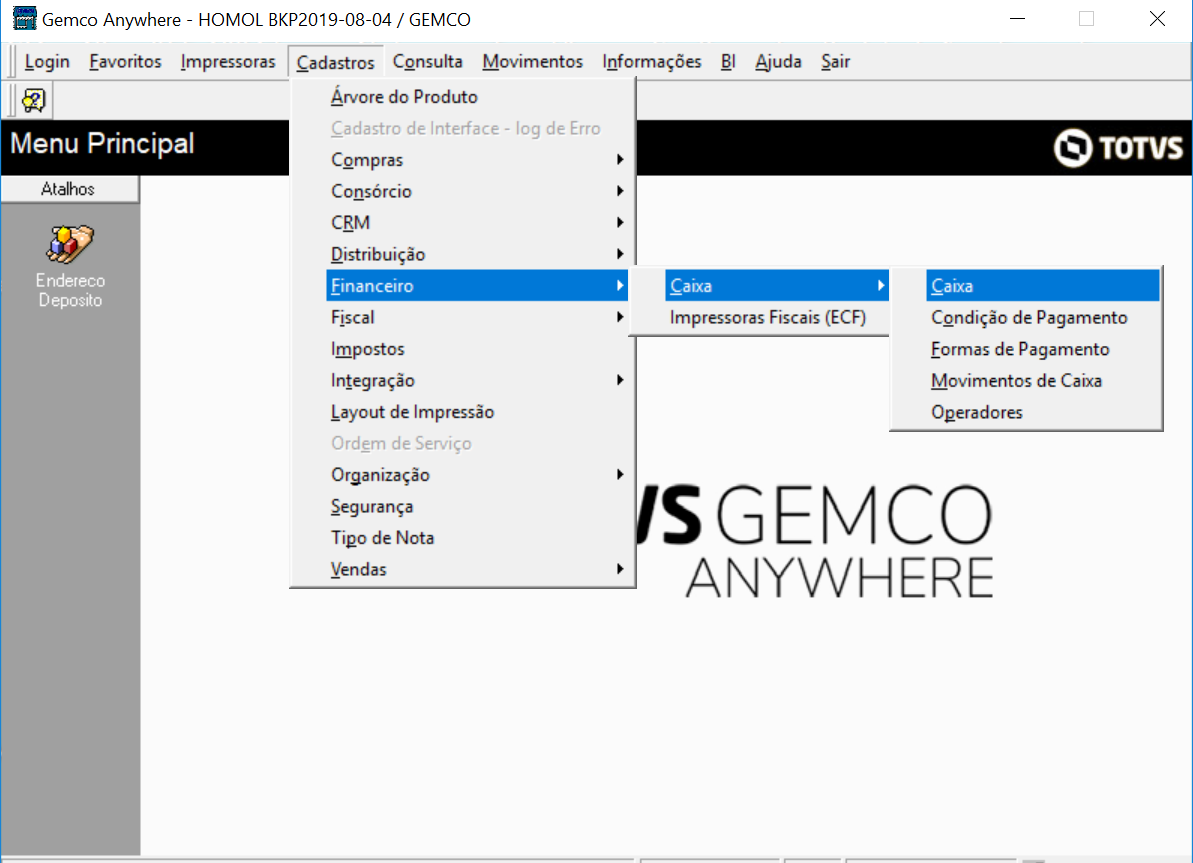1193x863 pixels.
Task: Open the Consulta menu
Action: [428, 62]
